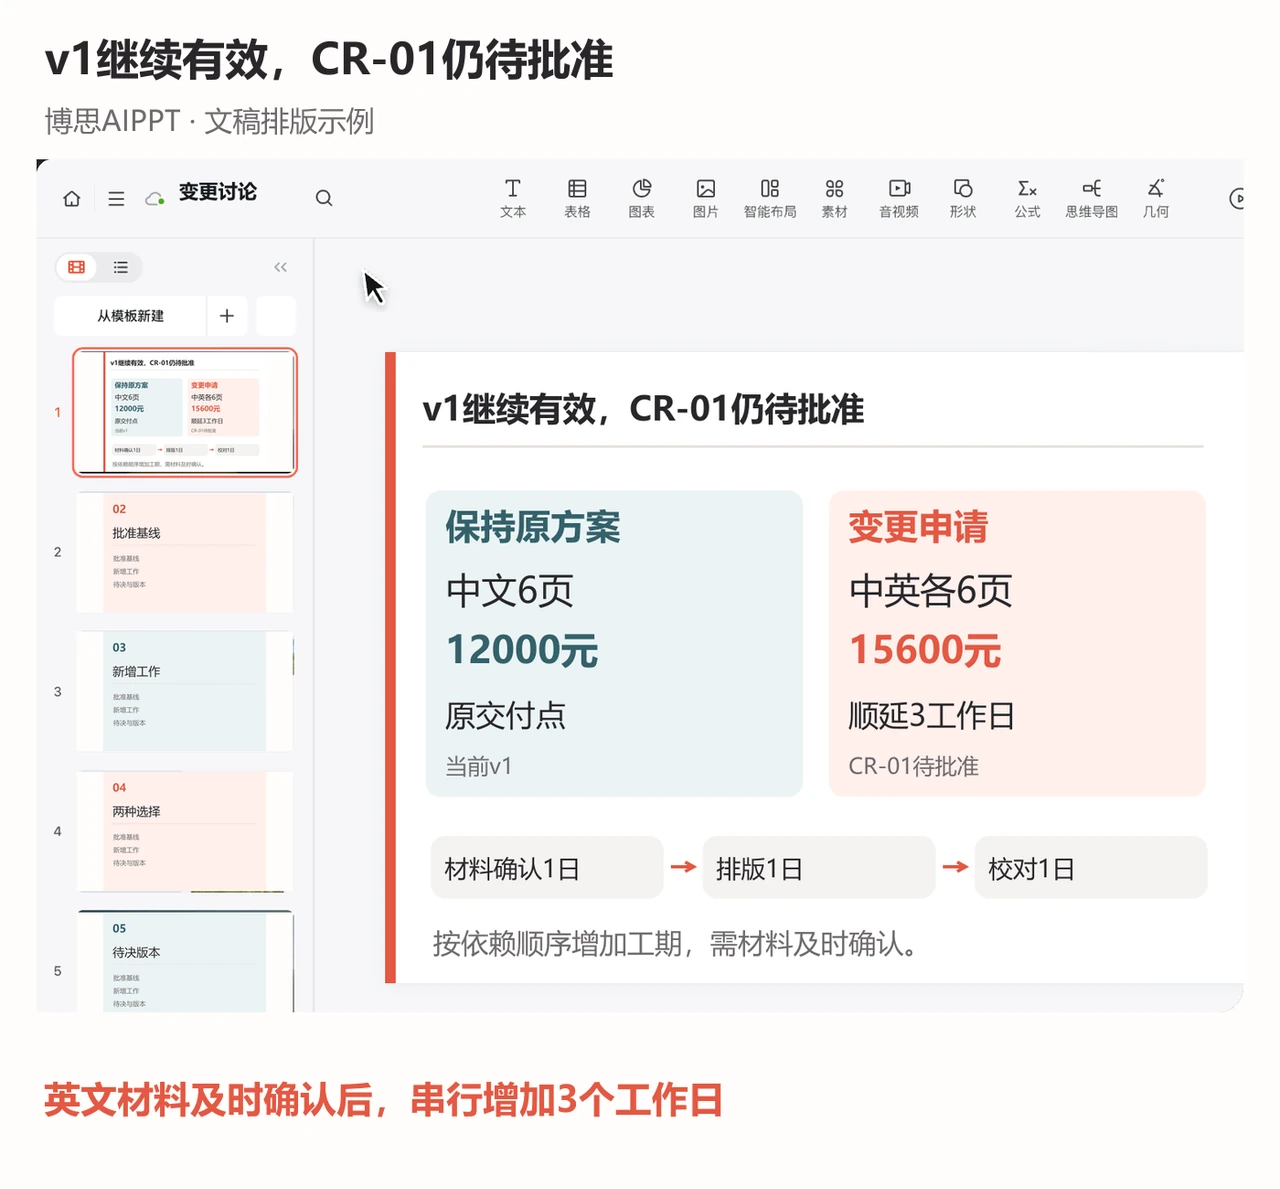Switch sidebar to outline list view
This screenshot has width=1280, height=1189.
pyautogui.click(x=121, y=267)
